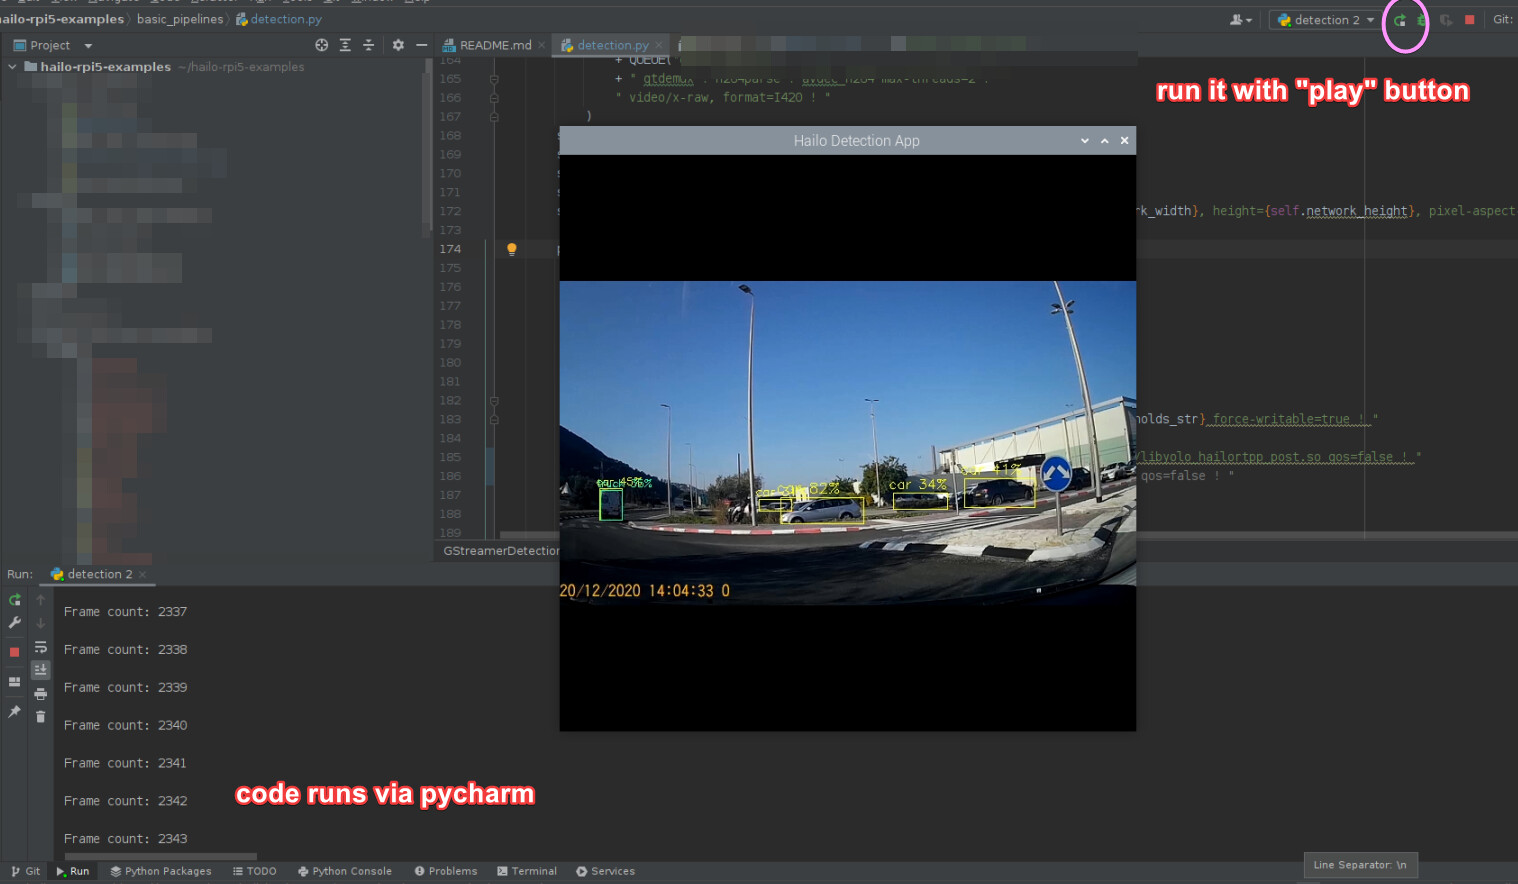The height and width of the screenshot is (884, 1518).
Task: Click Expand All in the Project panel
Action: (345, 45)
